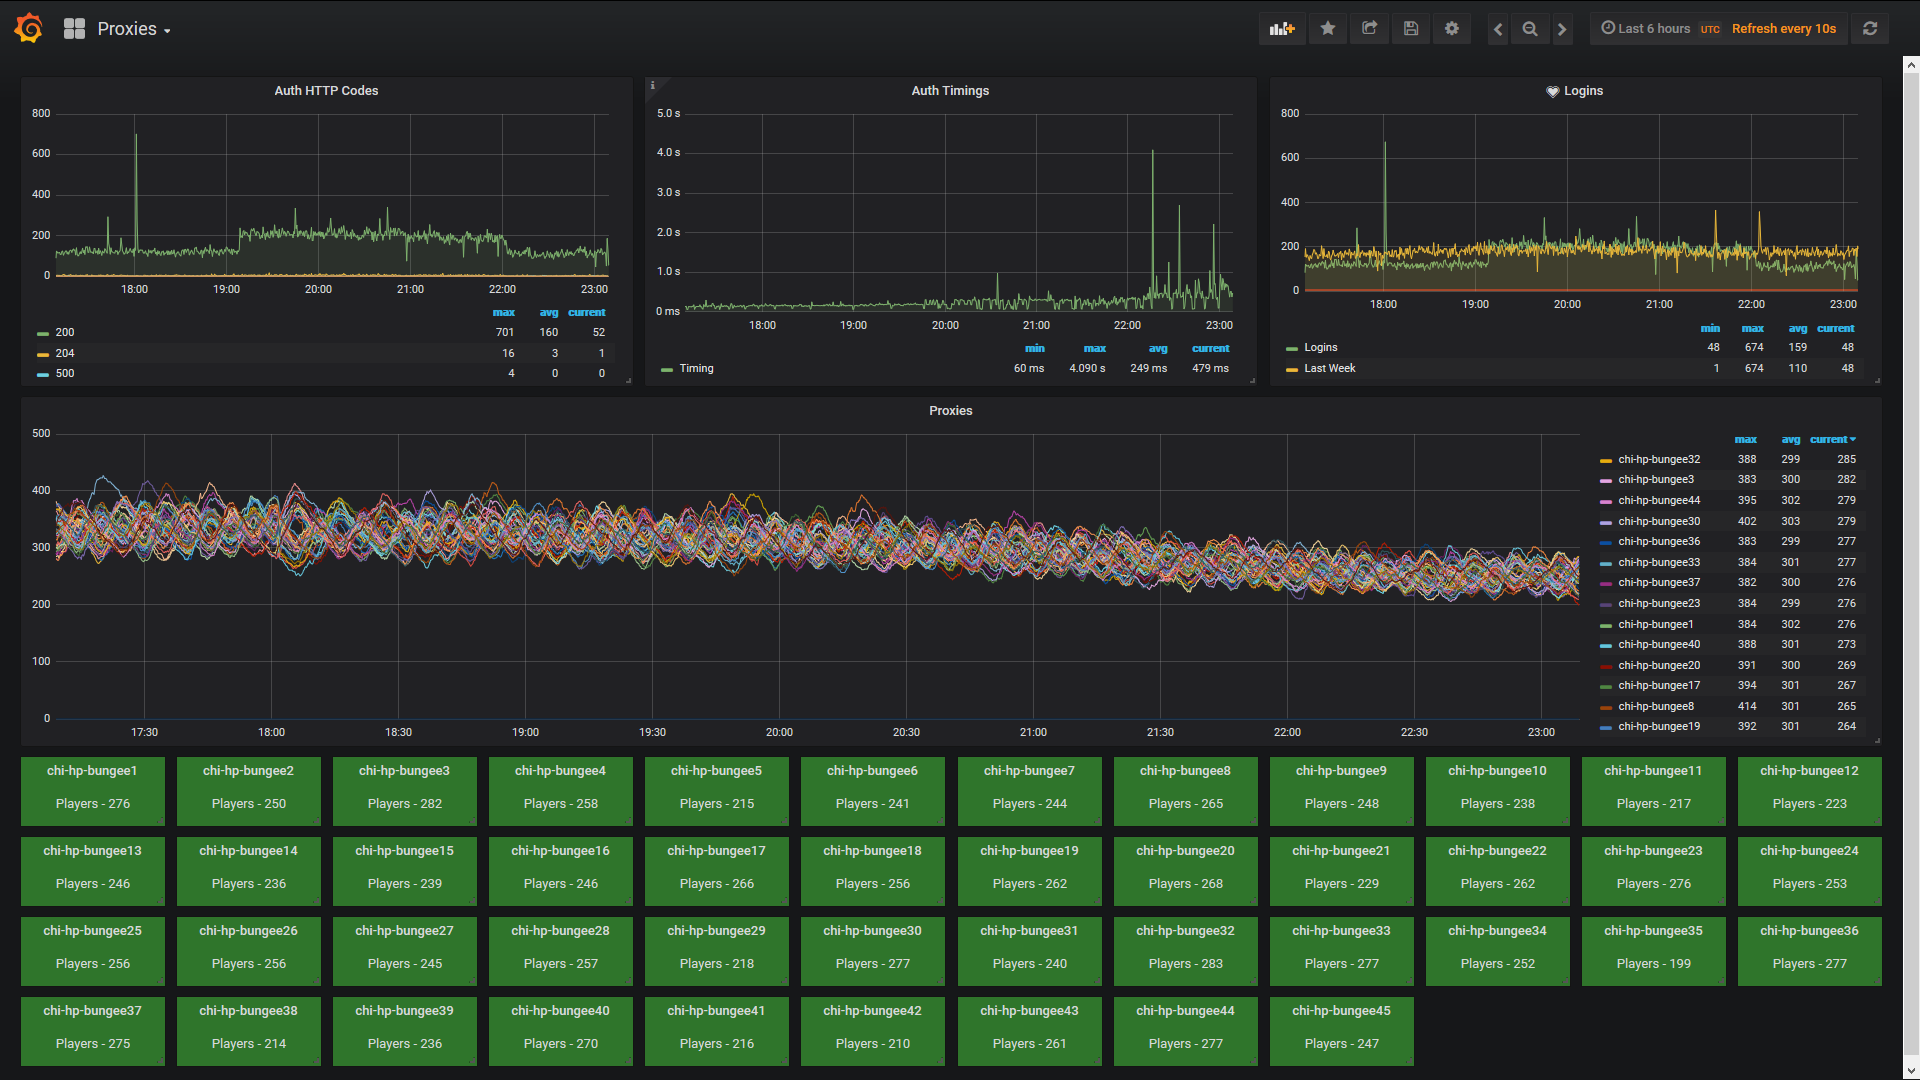Open the Auth HTTP Codes panel menu
Screen dimensions: 1920x1080
(x=324, y=90)
